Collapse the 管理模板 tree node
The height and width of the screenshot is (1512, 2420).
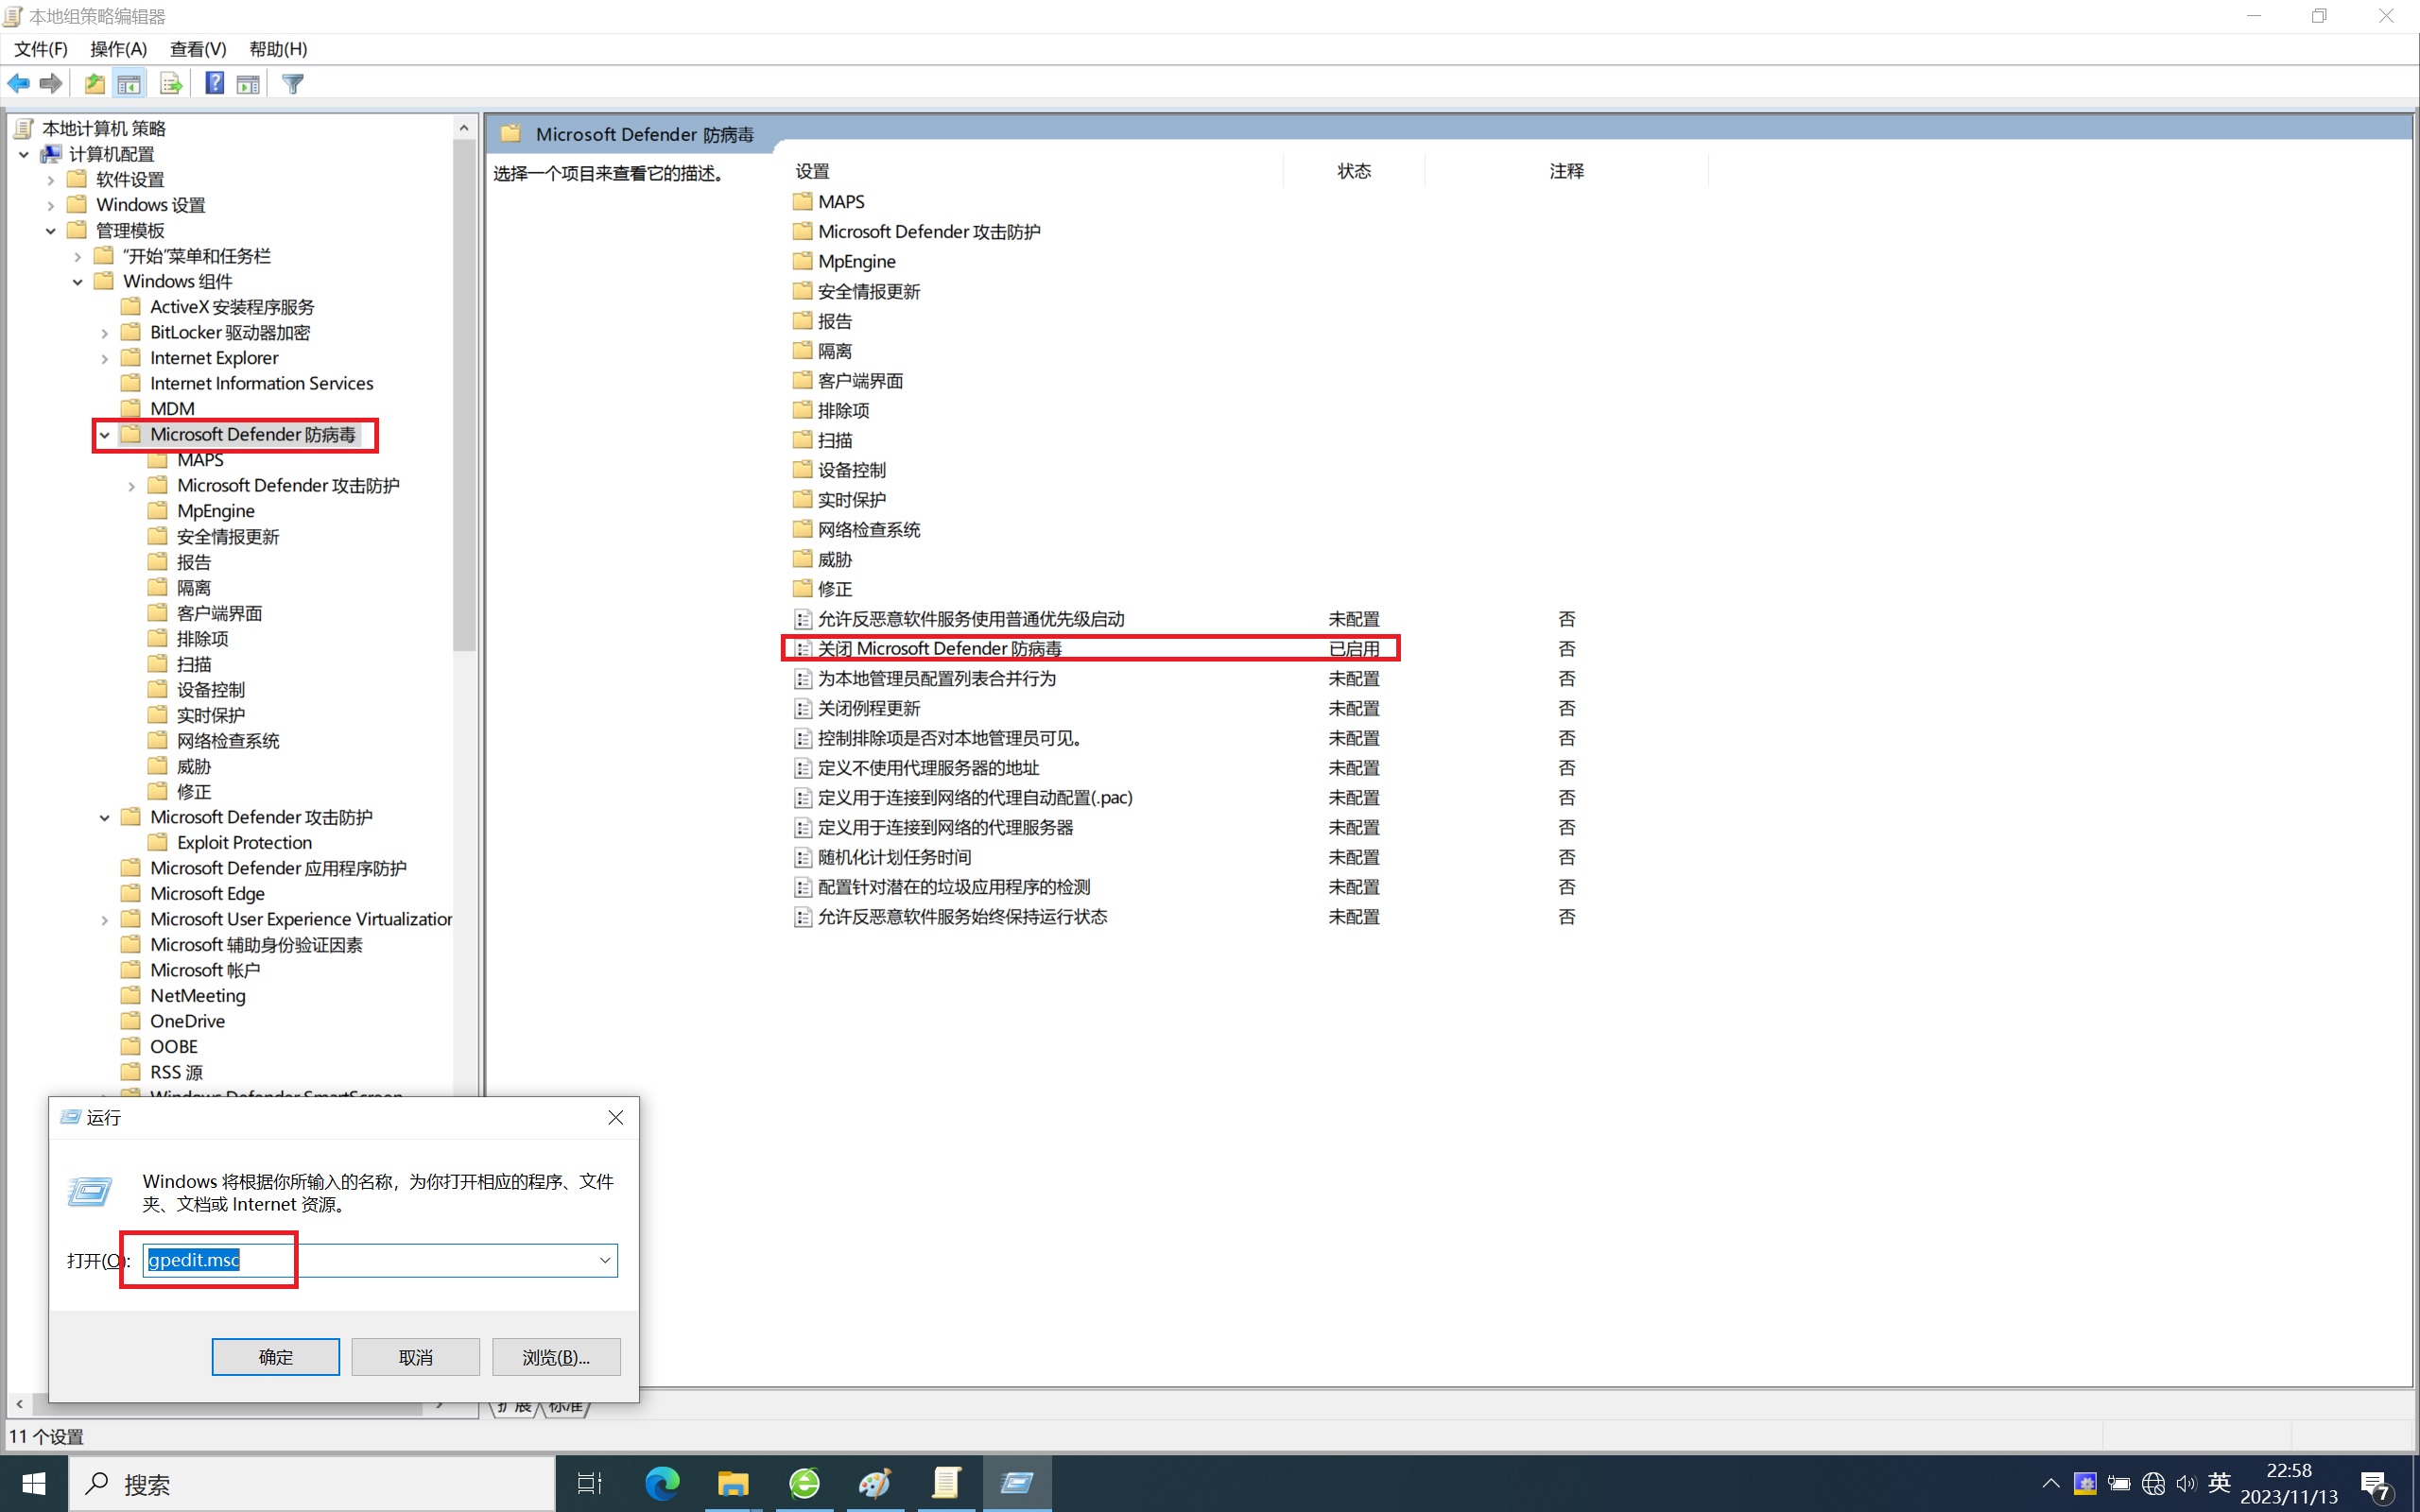pos(51,231)
